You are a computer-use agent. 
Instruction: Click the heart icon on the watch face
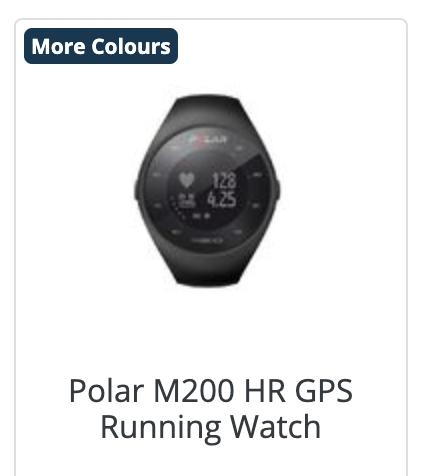187,180
